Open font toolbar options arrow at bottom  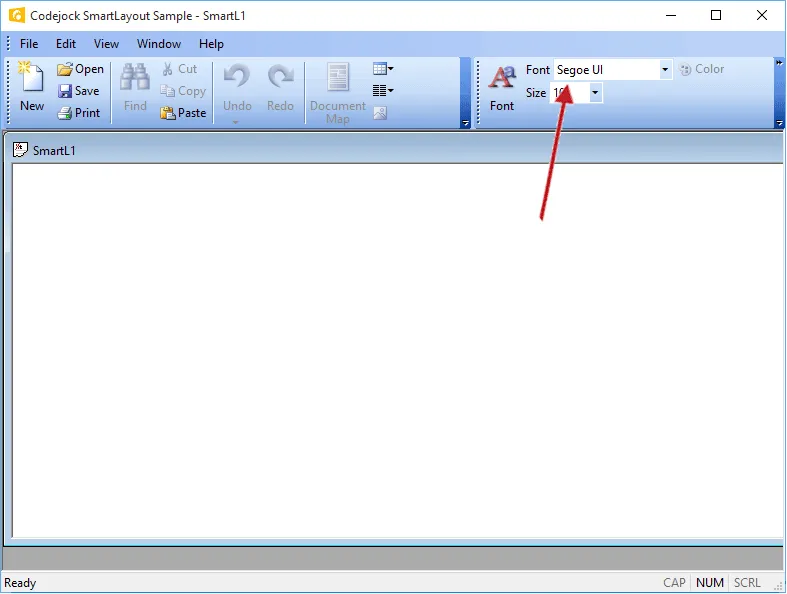(x=779, y=123)
